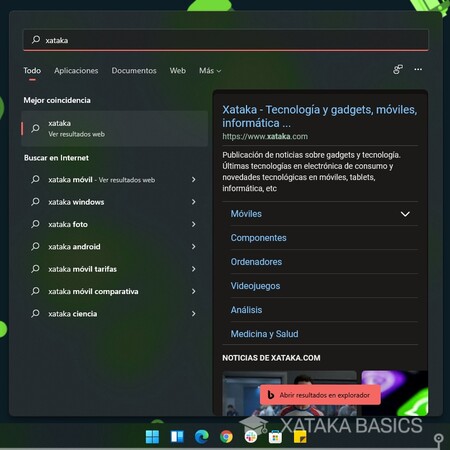Screen dimensions: 450x450
Task: Launch Microsoft Edge from taskbar
Action: 202,436
